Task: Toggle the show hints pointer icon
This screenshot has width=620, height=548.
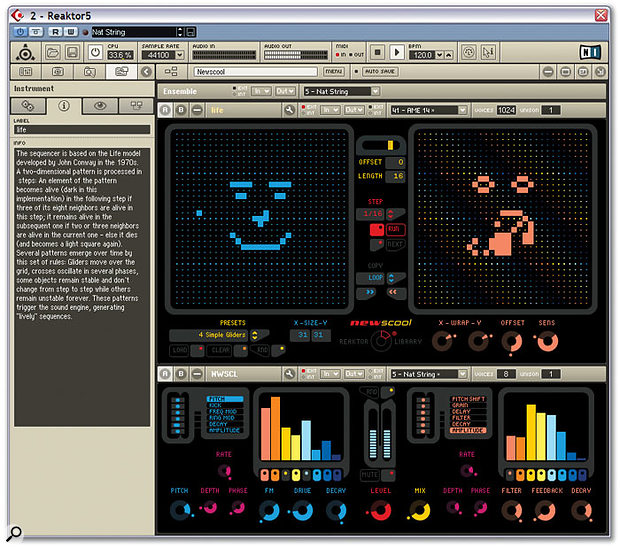Action: pos(488,52)
